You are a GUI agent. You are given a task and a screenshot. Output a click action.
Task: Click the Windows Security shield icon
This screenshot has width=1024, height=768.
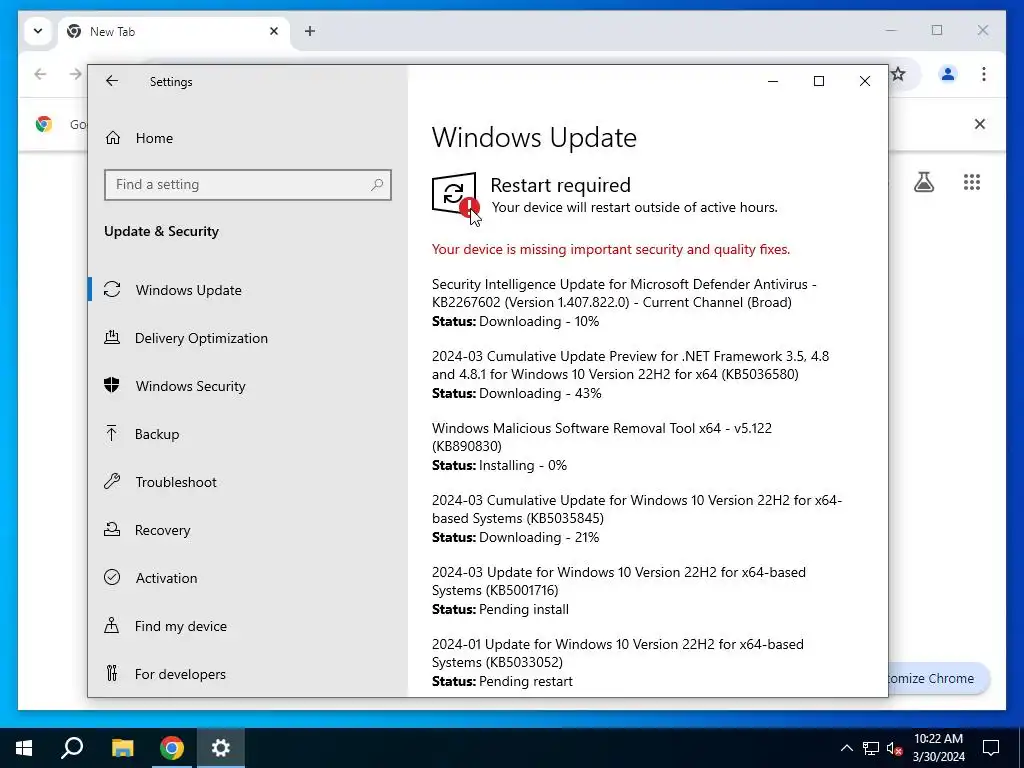(112, 385)
